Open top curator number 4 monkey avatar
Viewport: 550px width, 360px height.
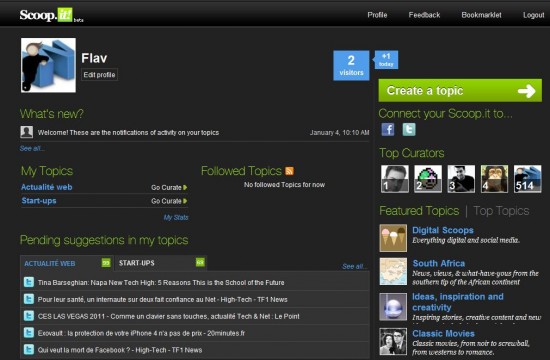tap(494, 179)
